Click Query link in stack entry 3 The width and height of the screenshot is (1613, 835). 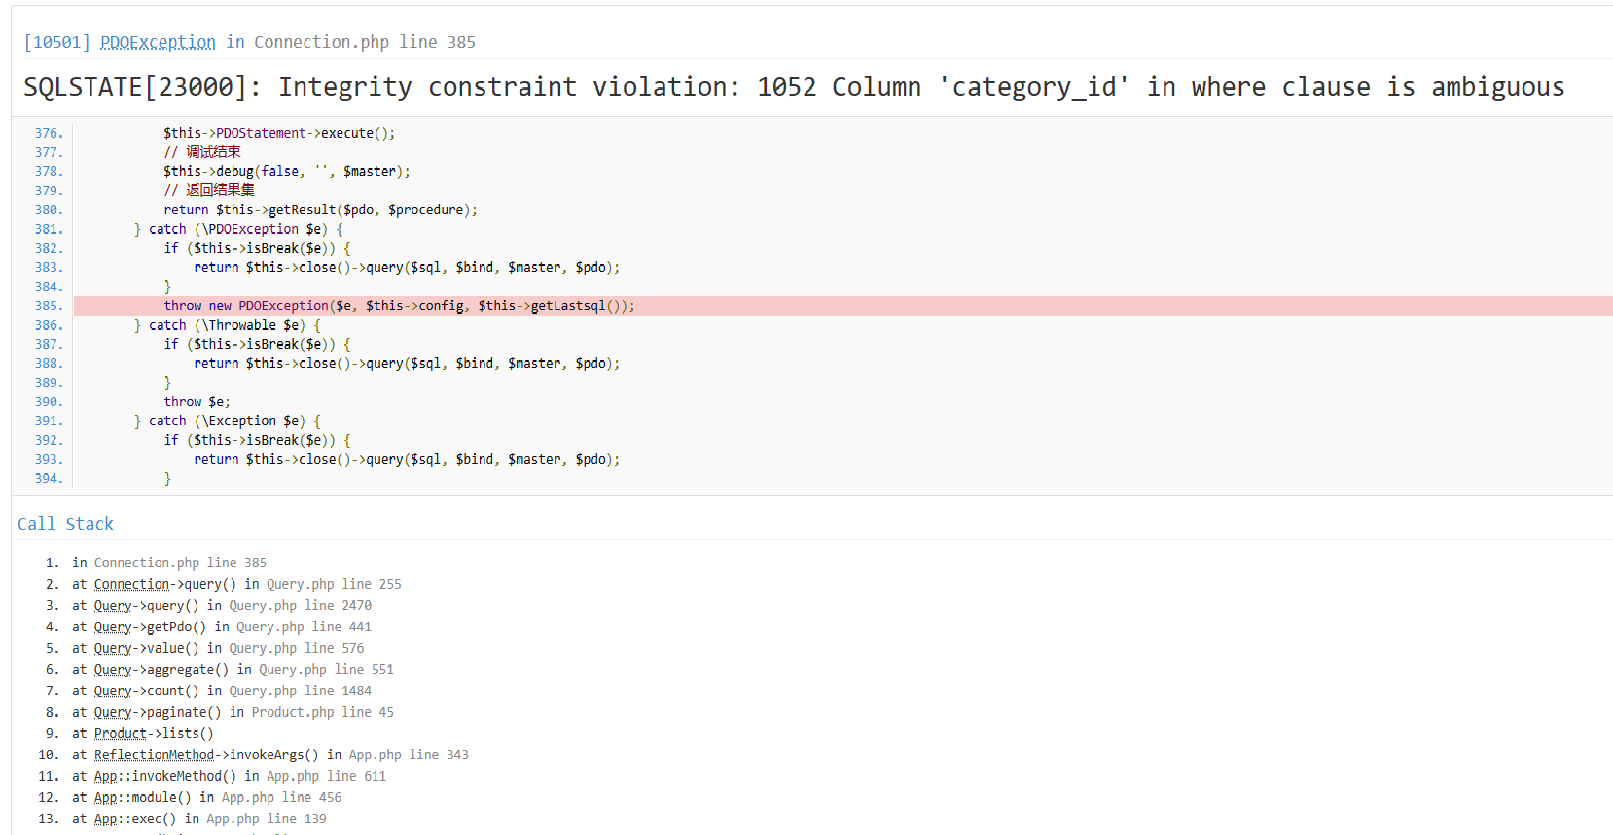[x=112, y=605]
